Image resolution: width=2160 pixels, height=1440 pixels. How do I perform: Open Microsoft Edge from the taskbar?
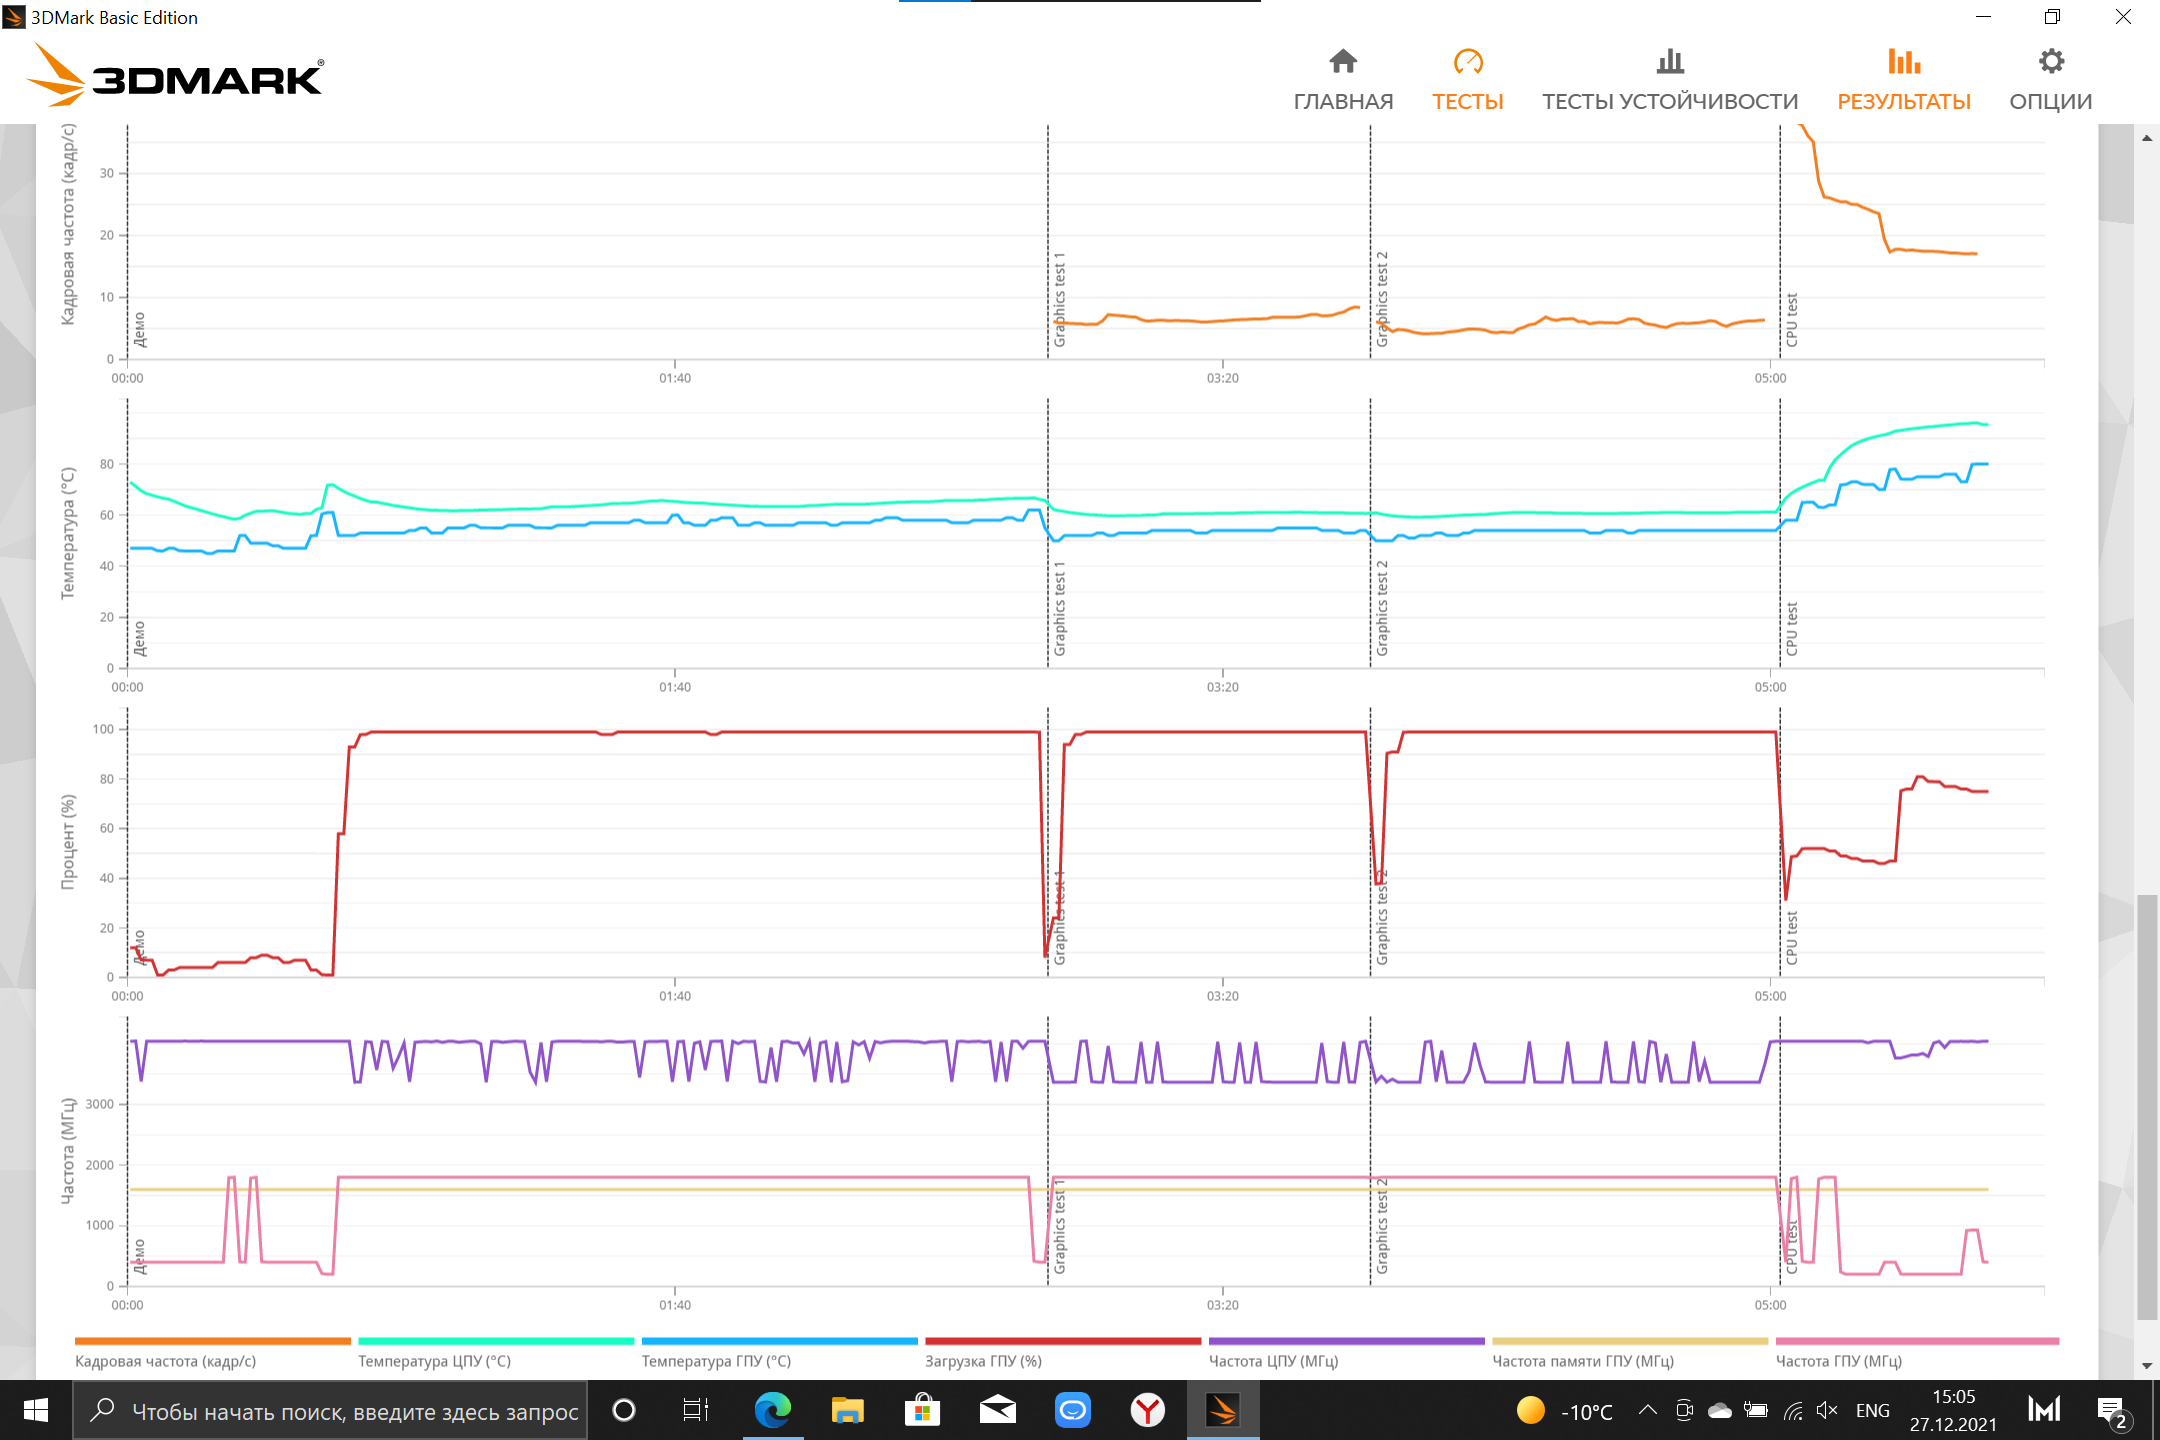click(x=772, y=1410)
